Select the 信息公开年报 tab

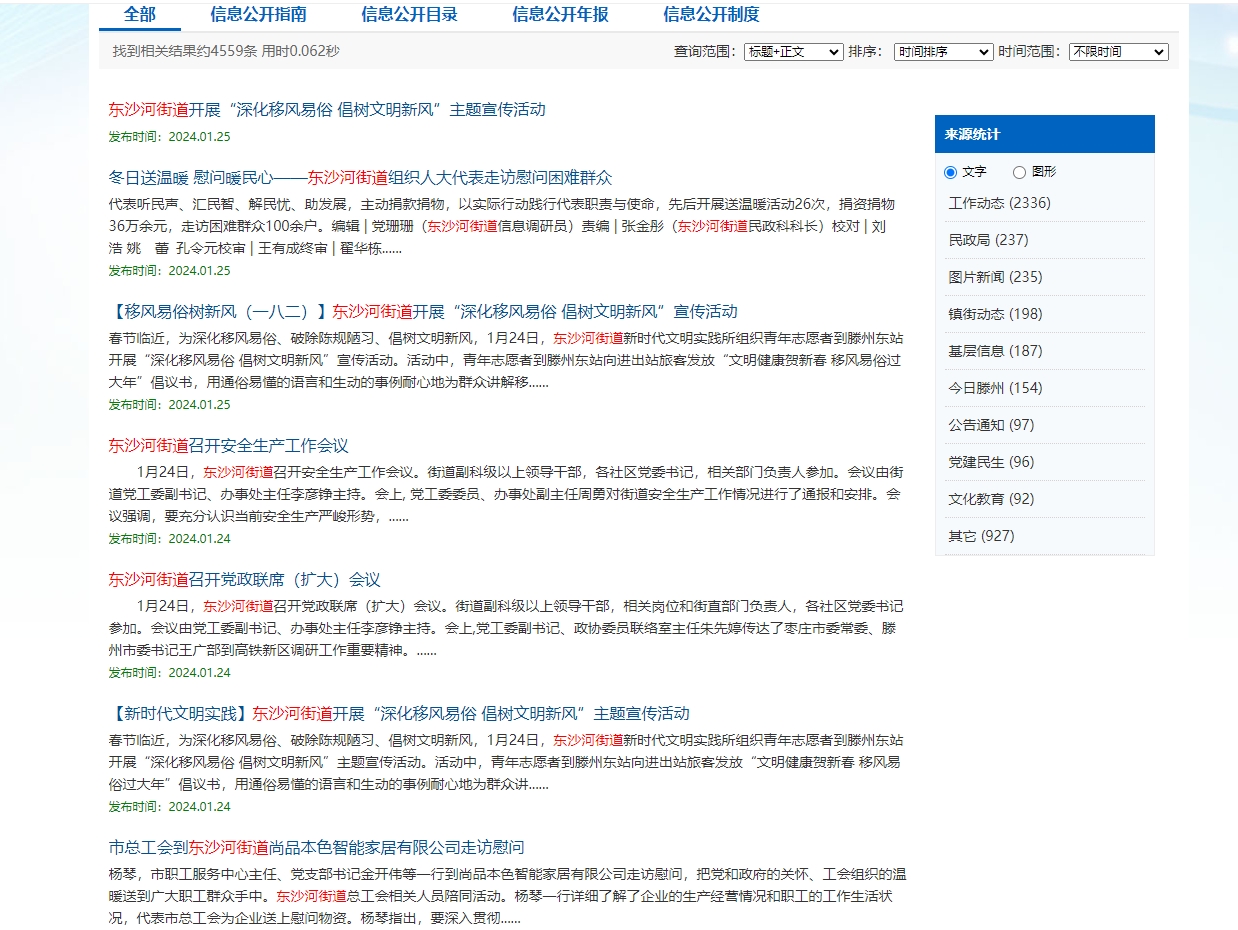560,14
